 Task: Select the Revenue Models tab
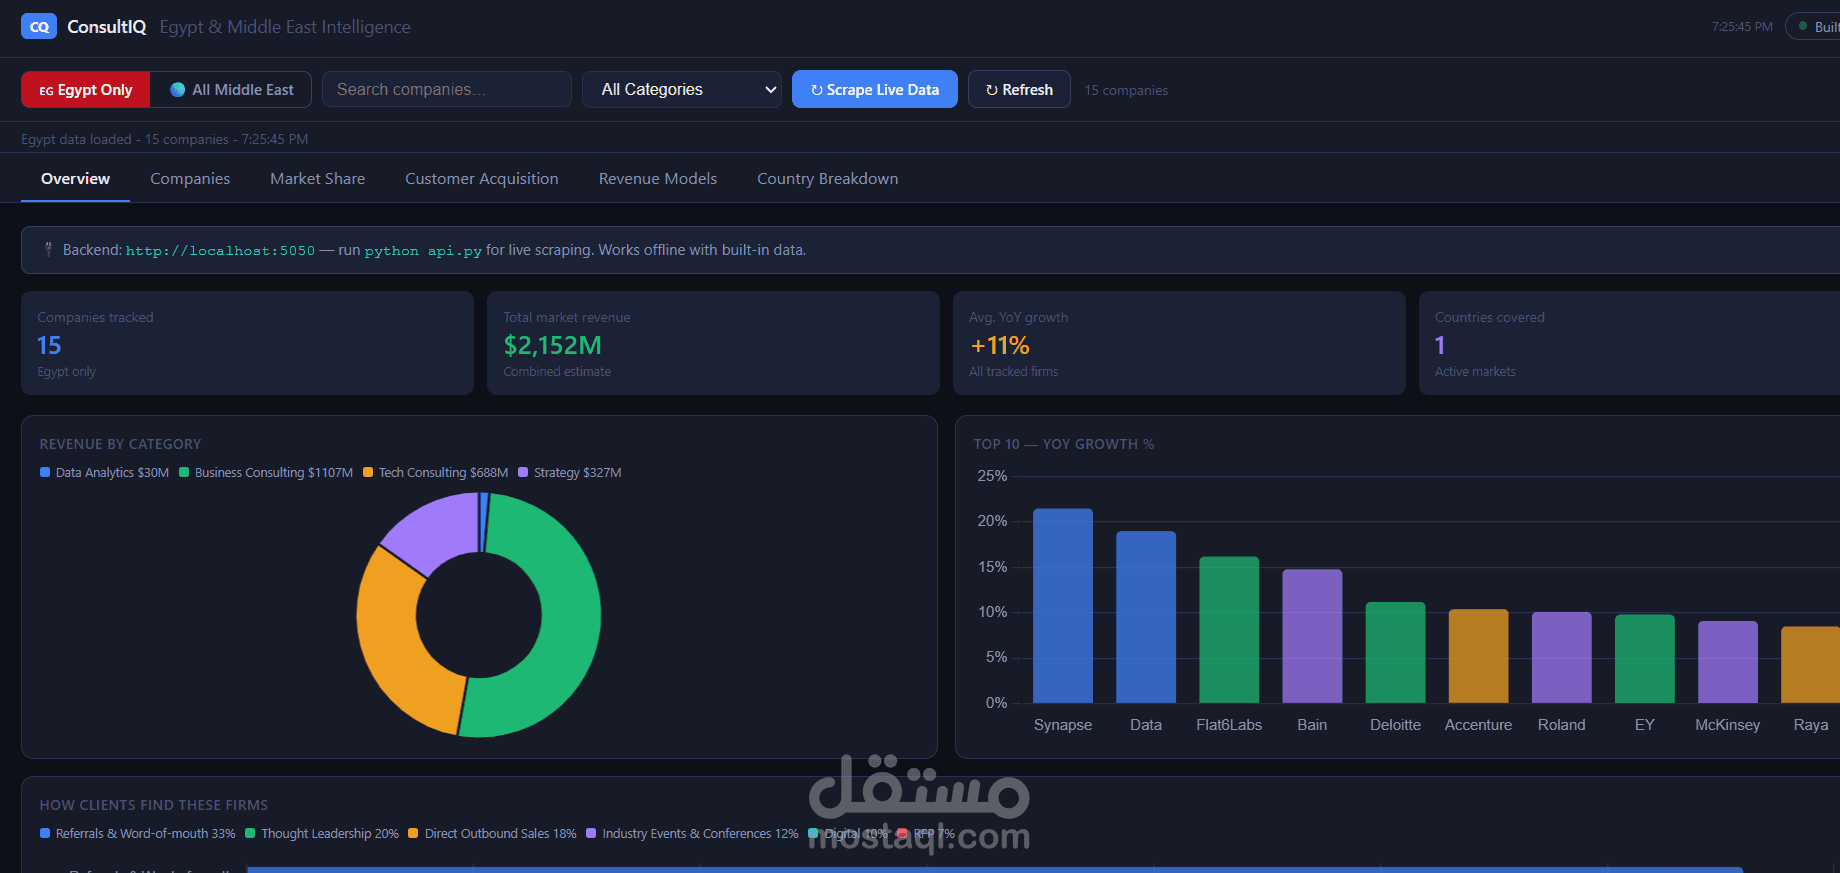[x=658, y=179]
